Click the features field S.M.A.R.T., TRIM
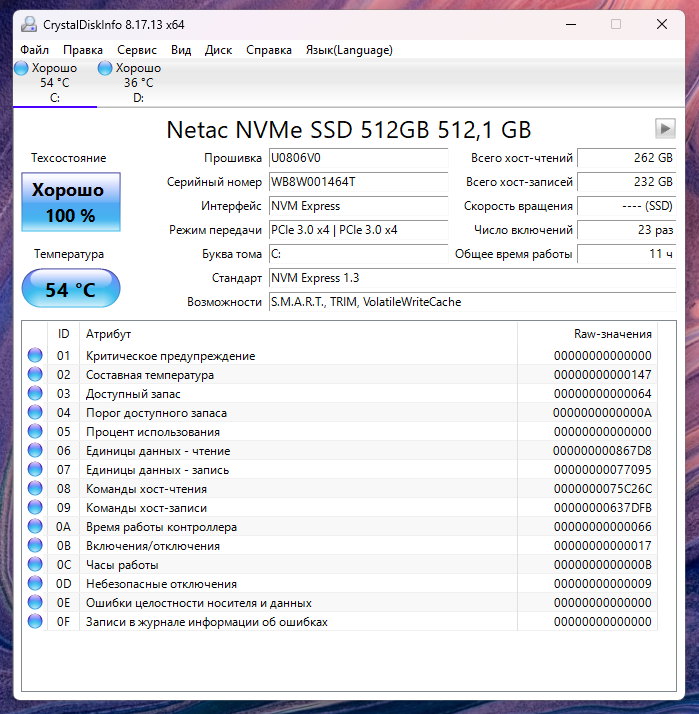Image resolution: width=699 pixels, height=714 pixels. pos(472,302)
